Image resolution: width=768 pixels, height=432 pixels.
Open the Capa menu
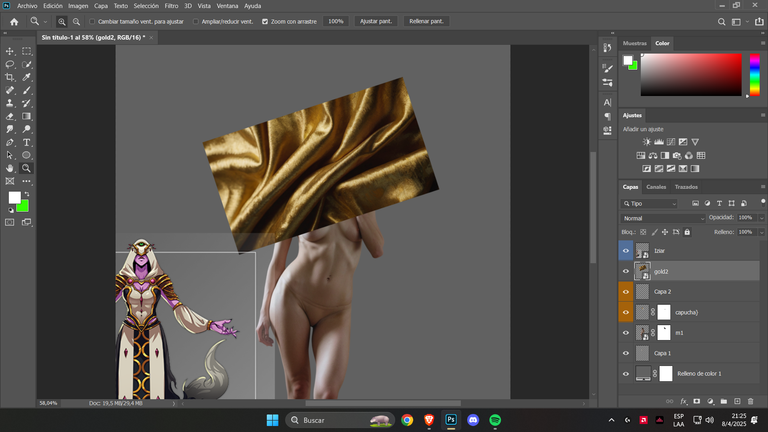click(x=101, y=6)
